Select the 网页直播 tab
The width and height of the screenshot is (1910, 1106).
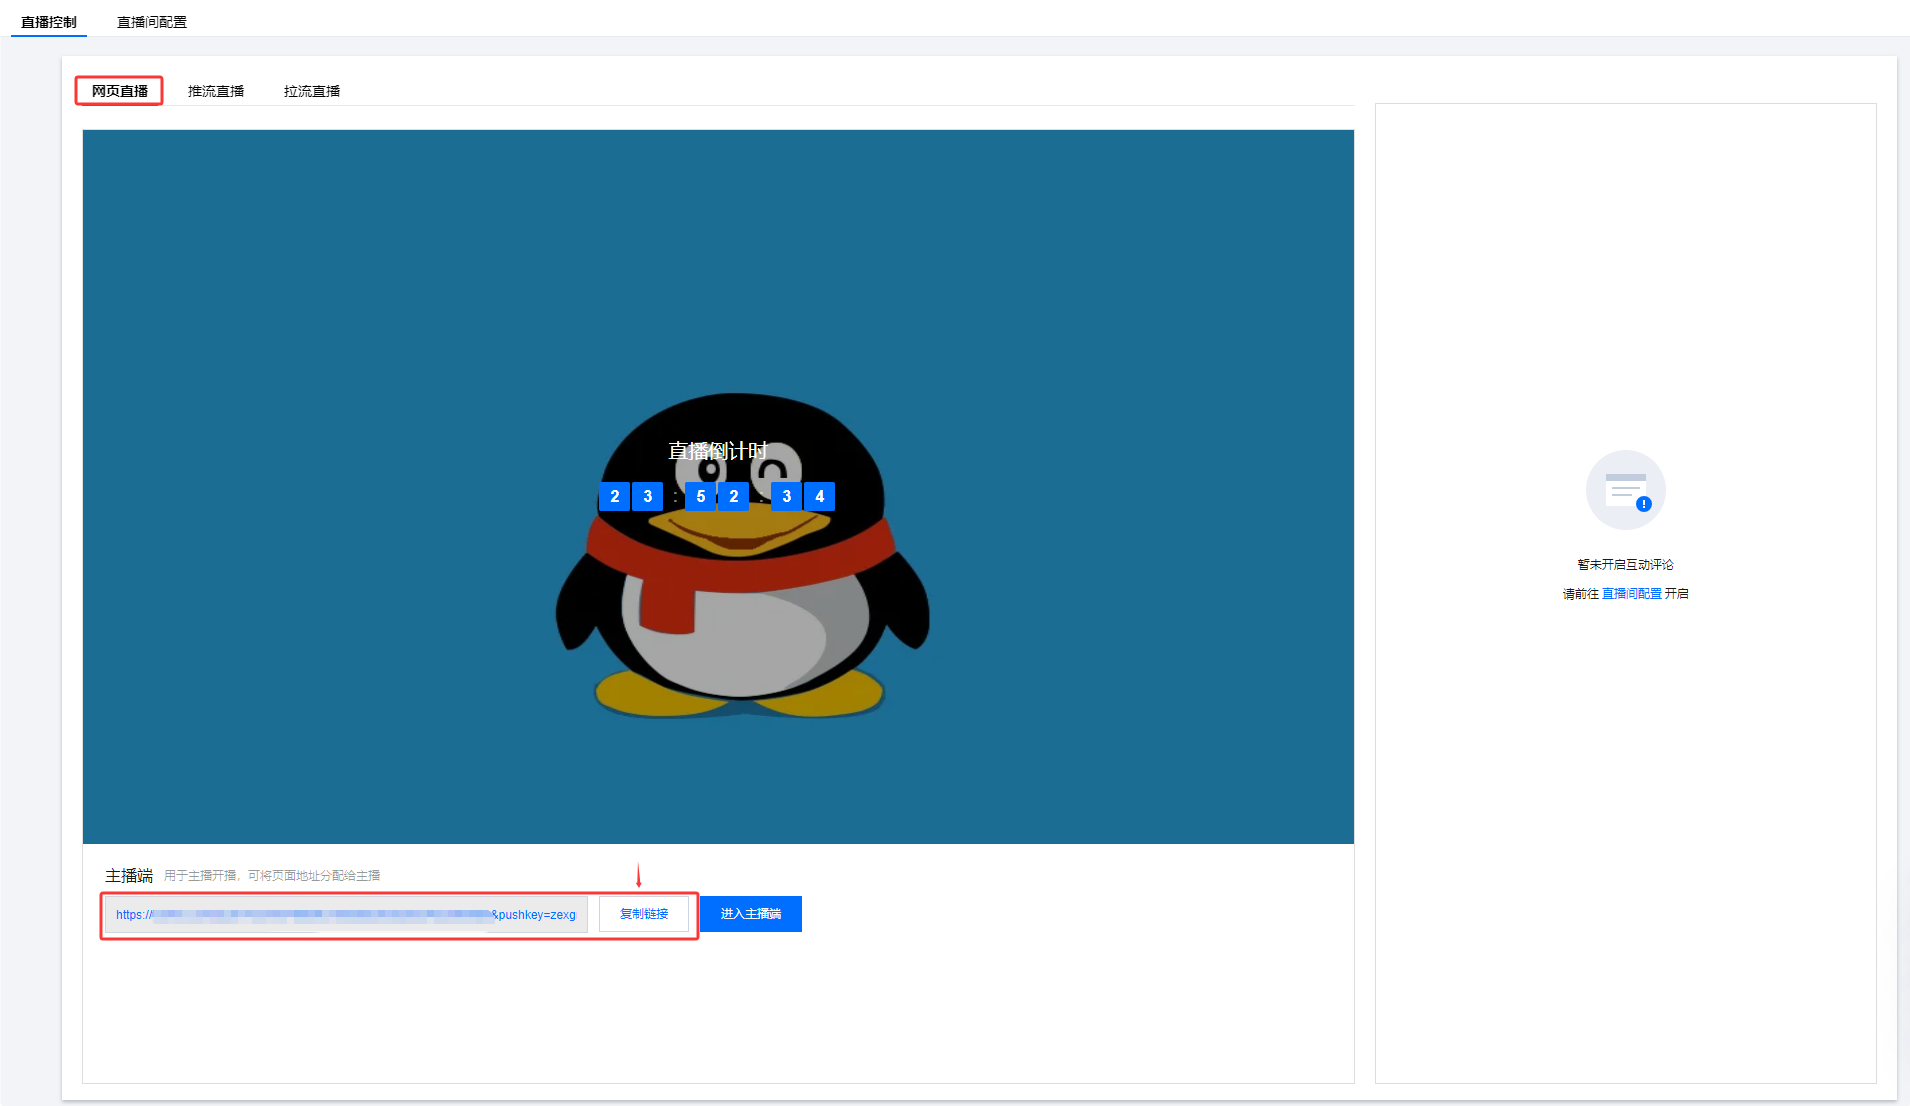pos(119,91)
